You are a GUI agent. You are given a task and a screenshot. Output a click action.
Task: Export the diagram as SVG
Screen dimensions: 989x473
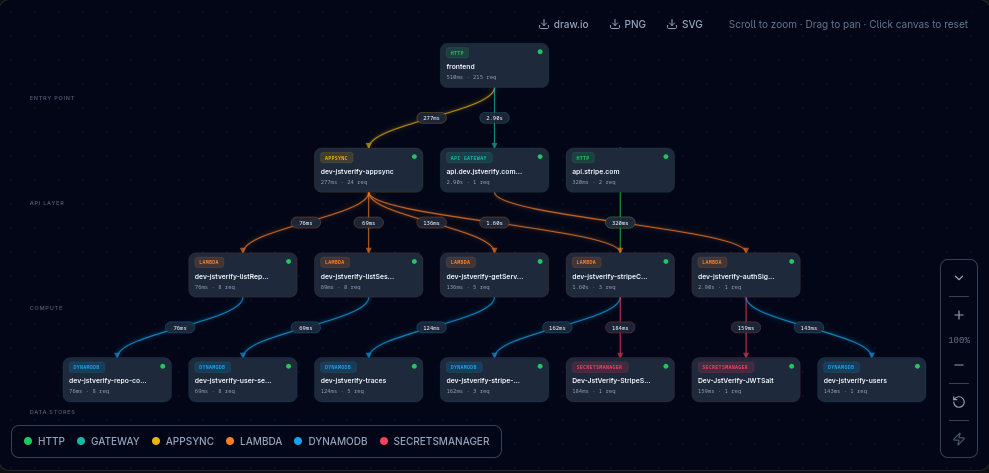point(685,25)
